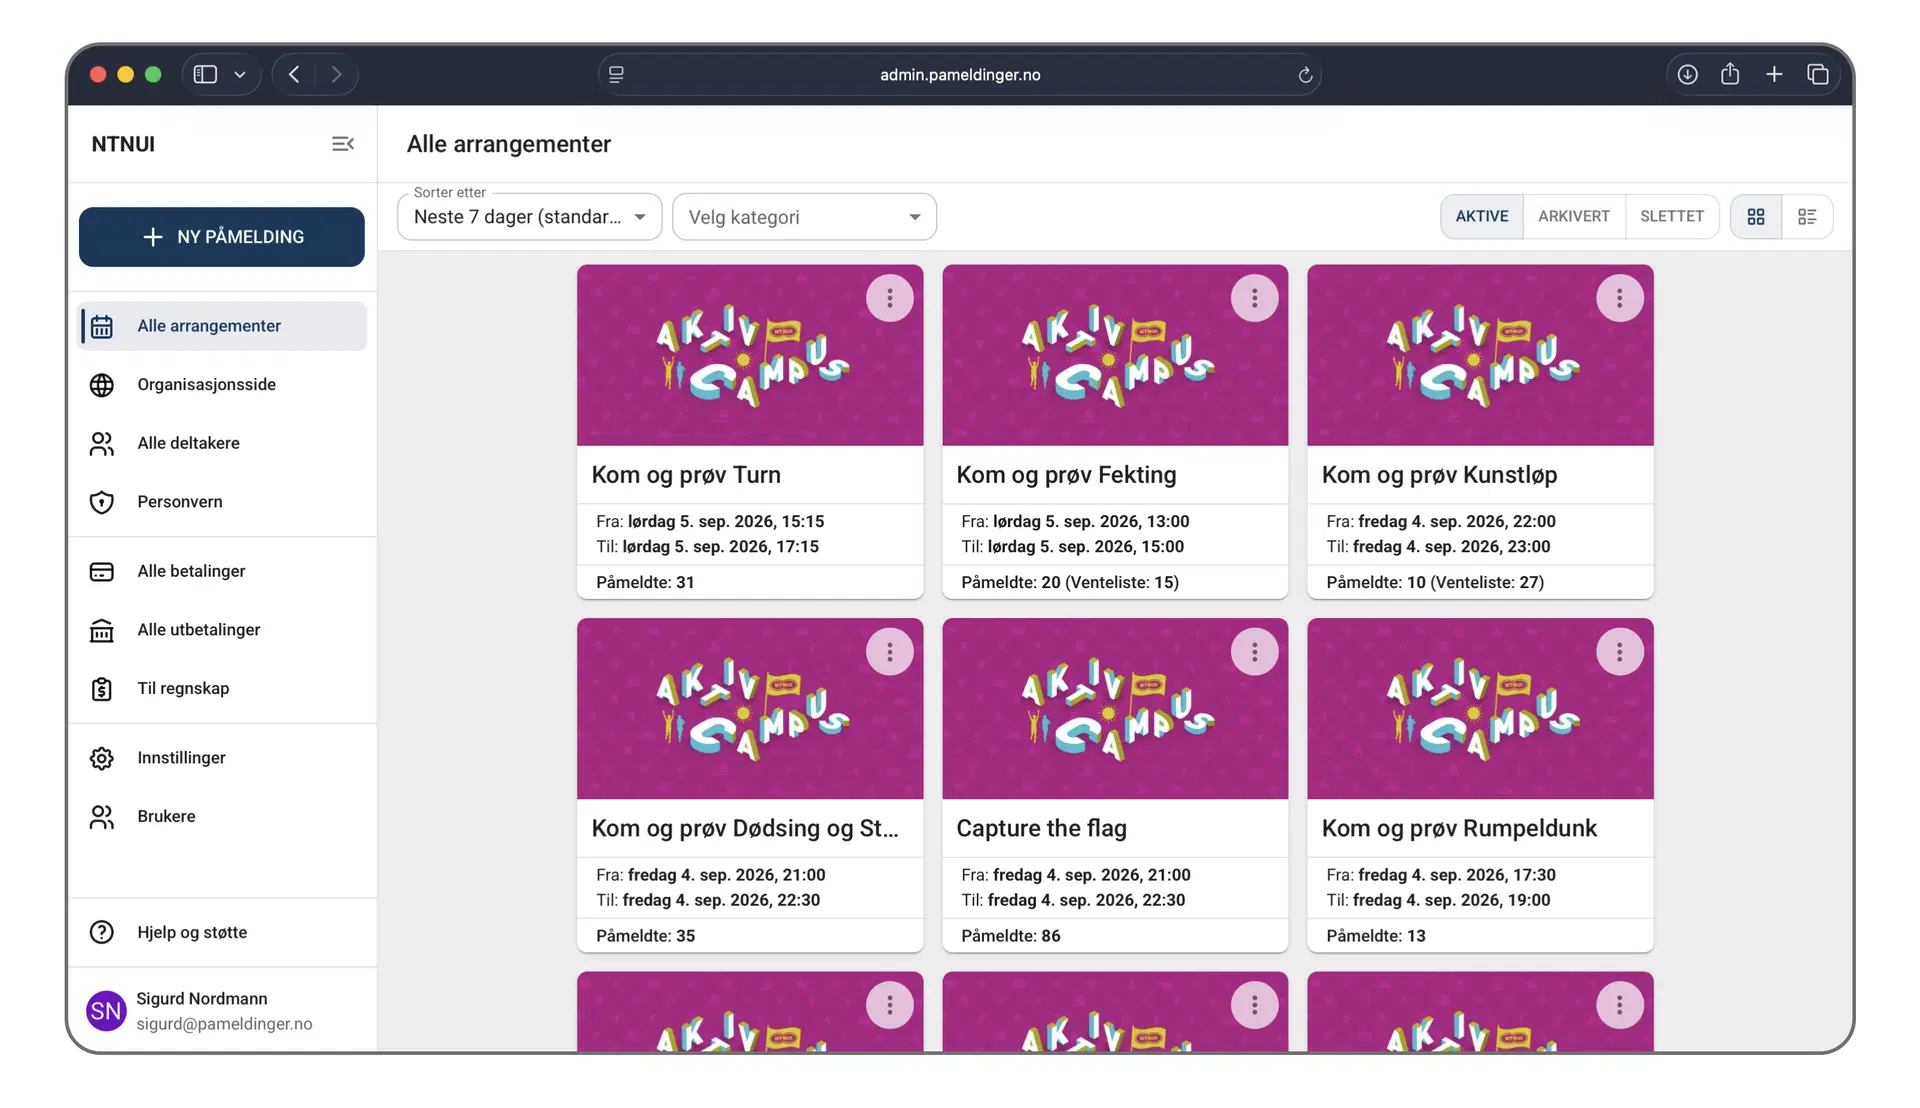This screenshot has height=1108, width=1920.
Task: Click the Alle utbetalinger bank icon
Action: pos(102,630)
